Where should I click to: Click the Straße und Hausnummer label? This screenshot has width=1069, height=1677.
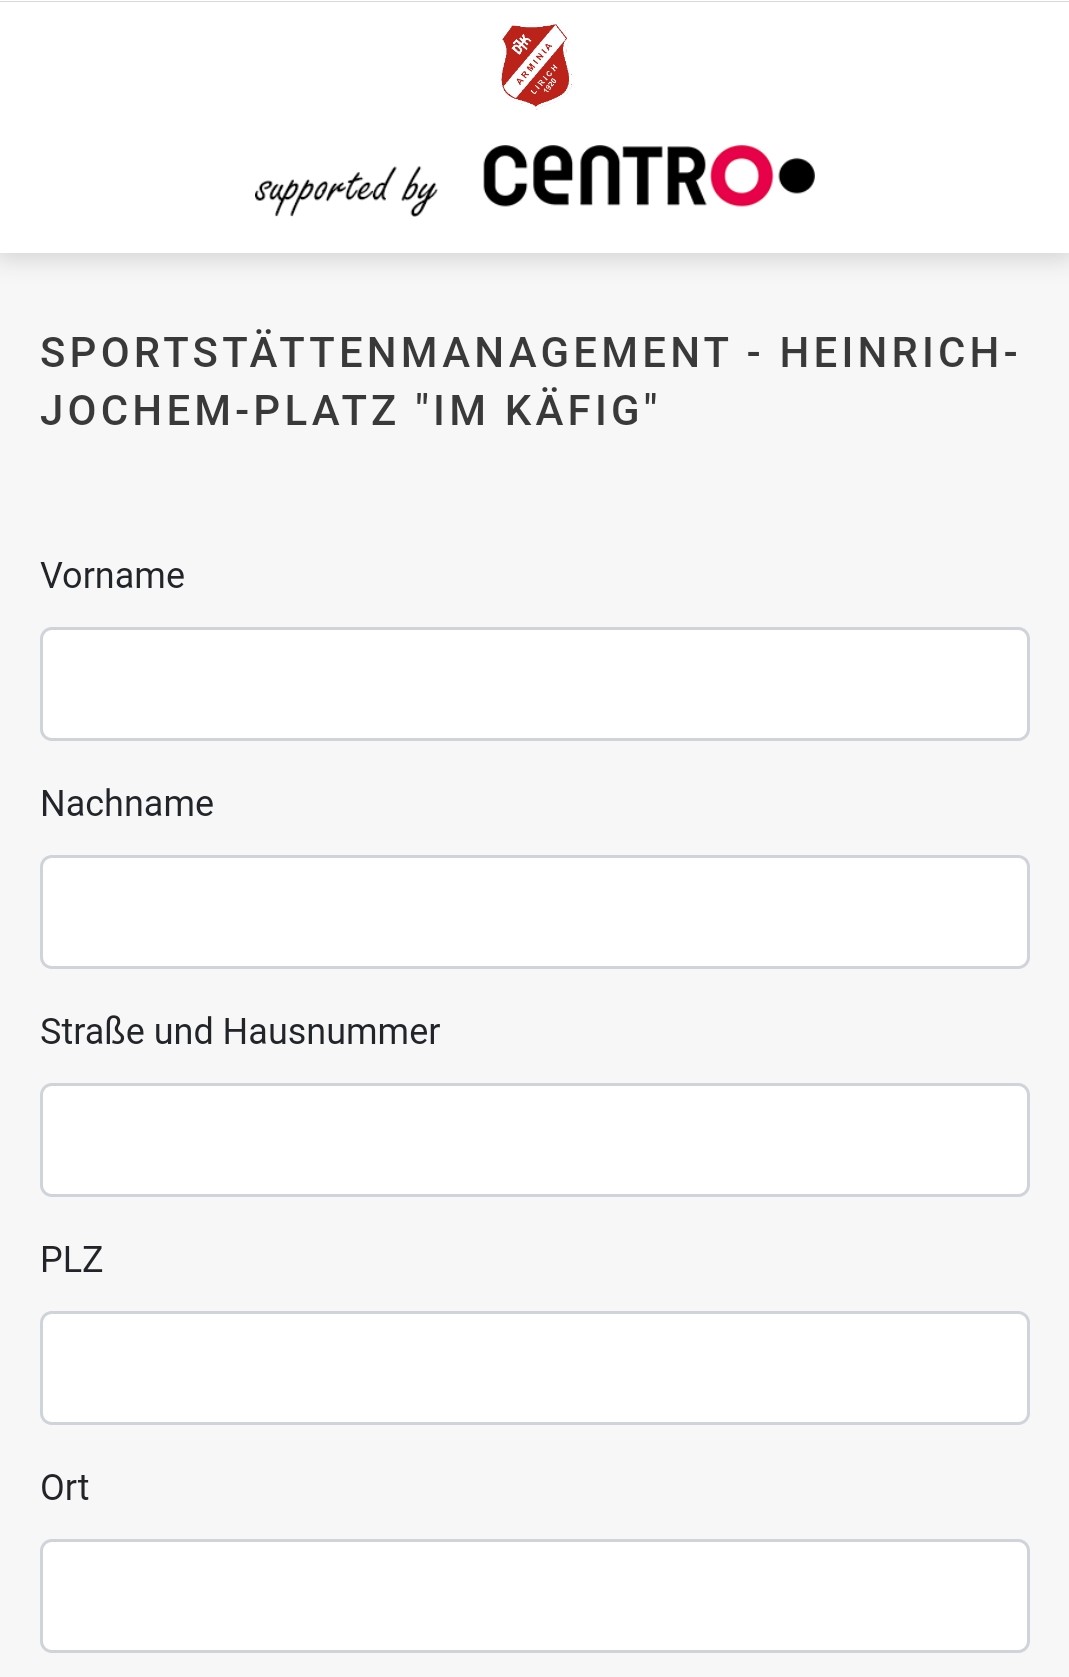tap(240, 1032)
